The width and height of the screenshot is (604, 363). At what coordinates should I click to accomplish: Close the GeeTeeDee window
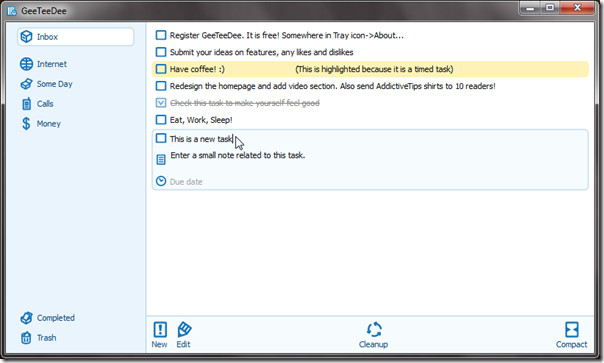[x=577, y=8]
